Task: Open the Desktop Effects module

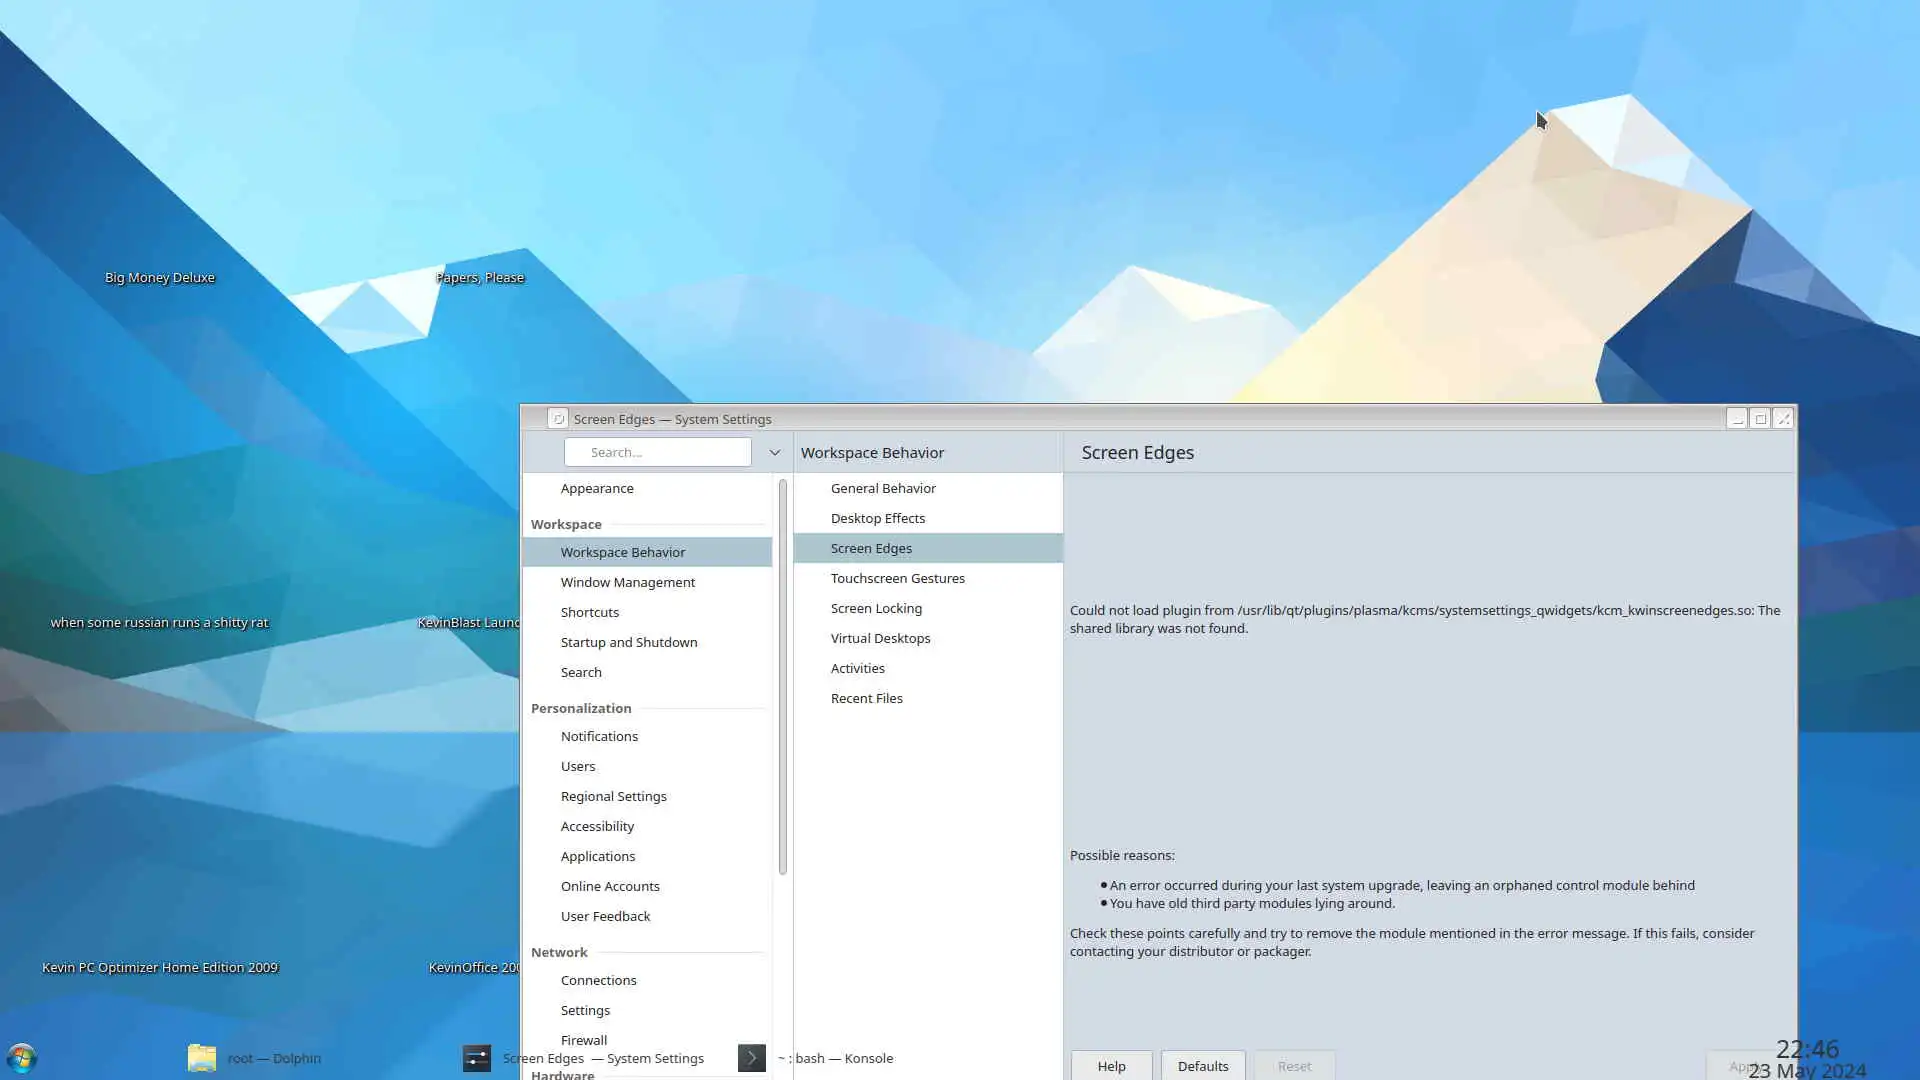Action: (x=877, y=518)
